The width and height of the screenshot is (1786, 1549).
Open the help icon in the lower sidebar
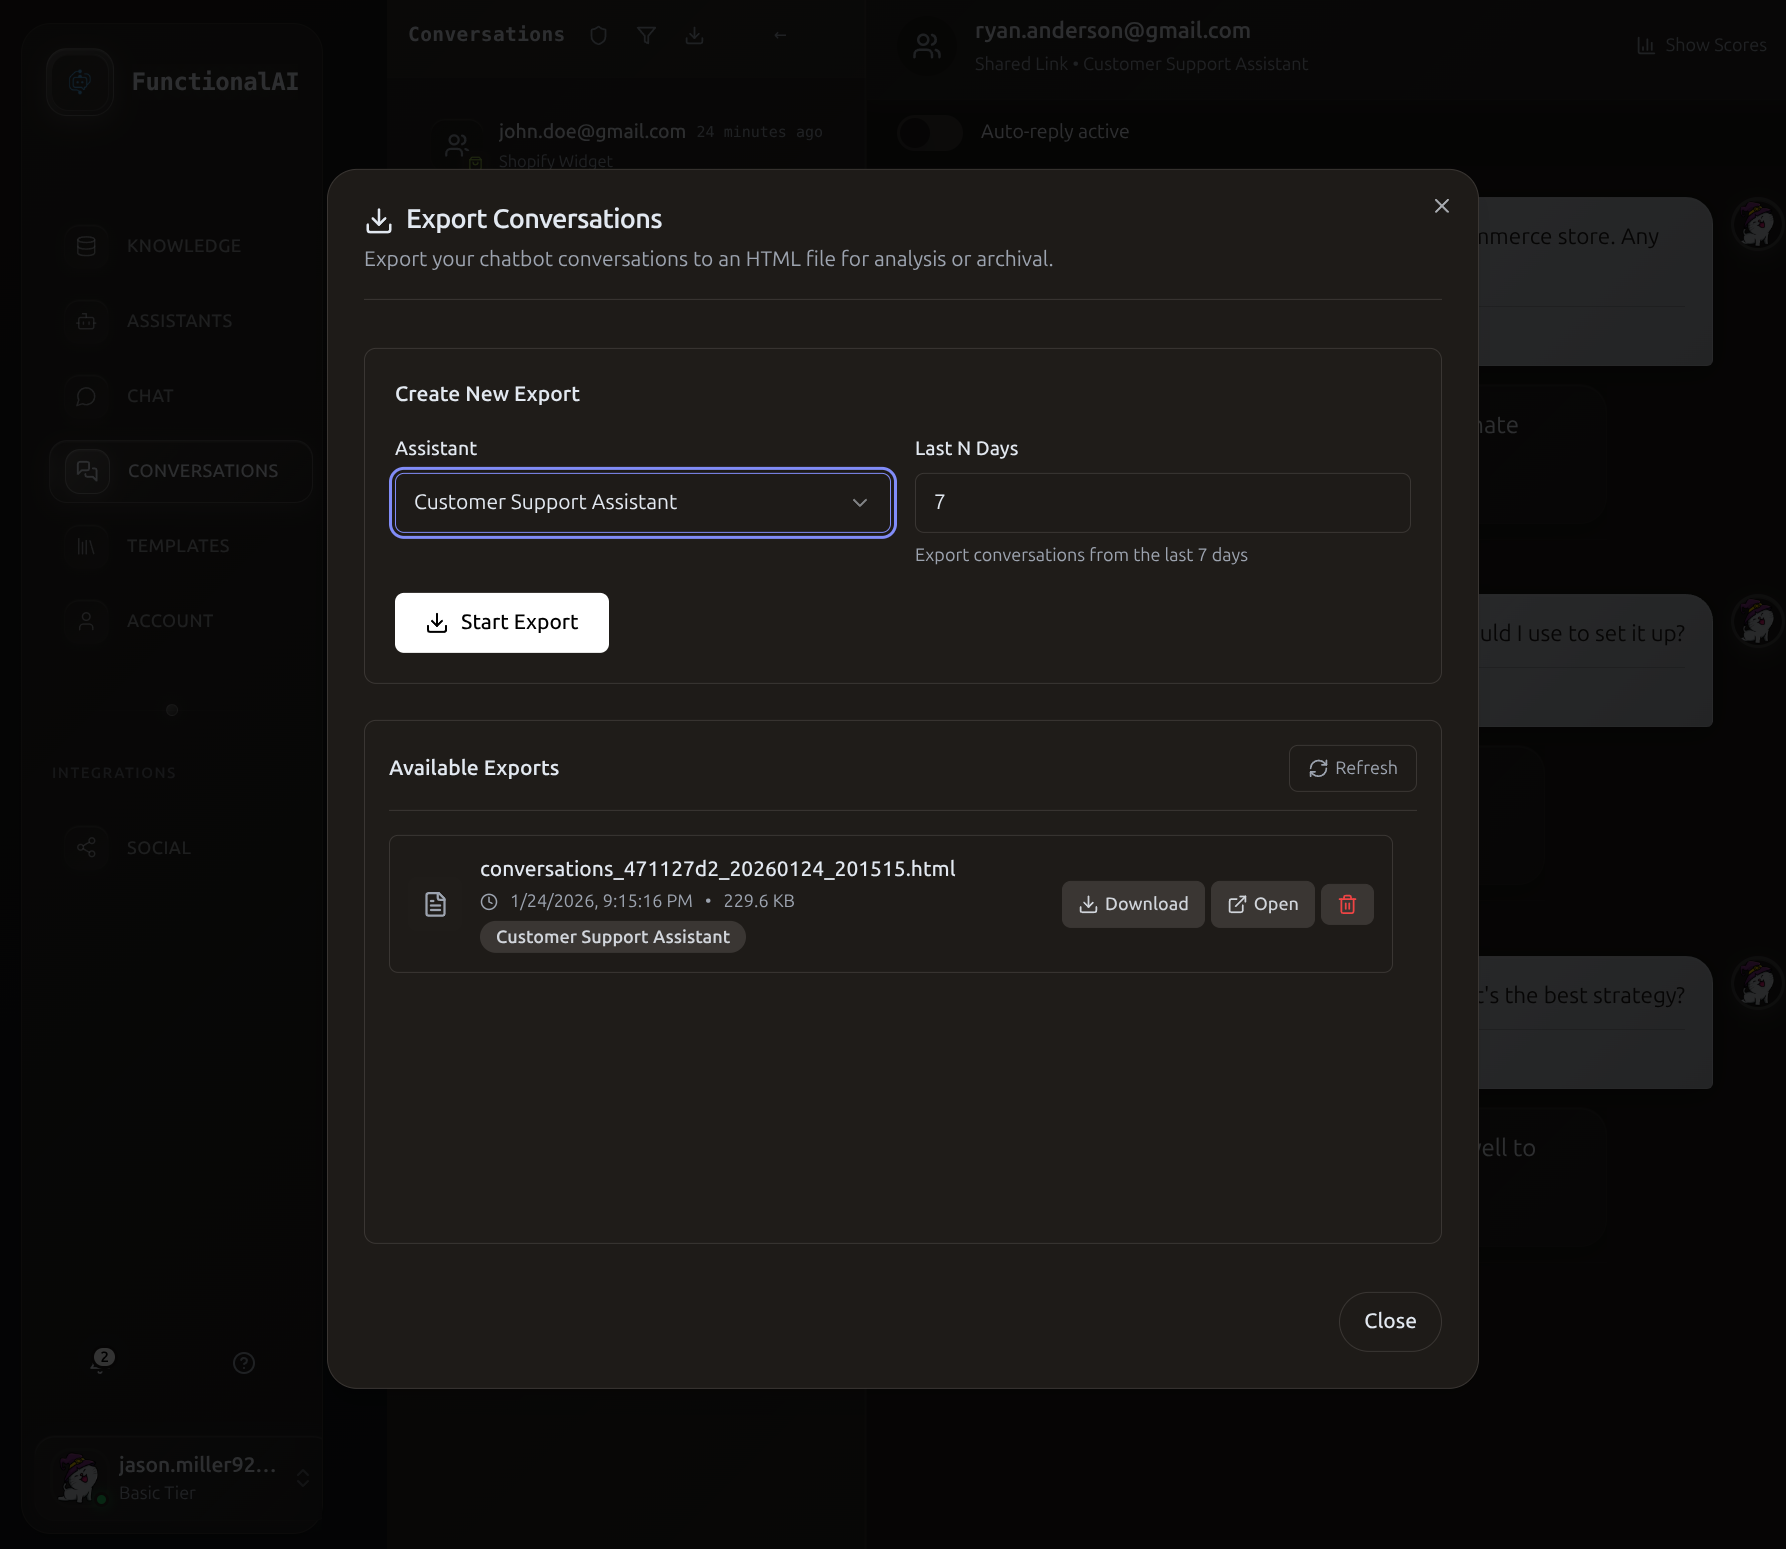pyautogui.click(x=243, y=1363)
